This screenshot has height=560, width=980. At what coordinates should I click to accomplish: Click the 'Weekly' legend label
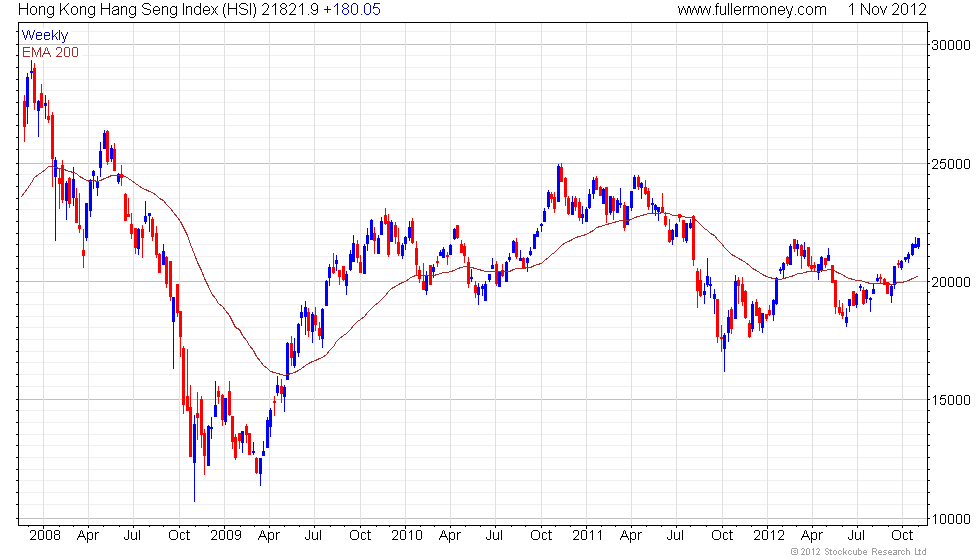coord(44,36)
